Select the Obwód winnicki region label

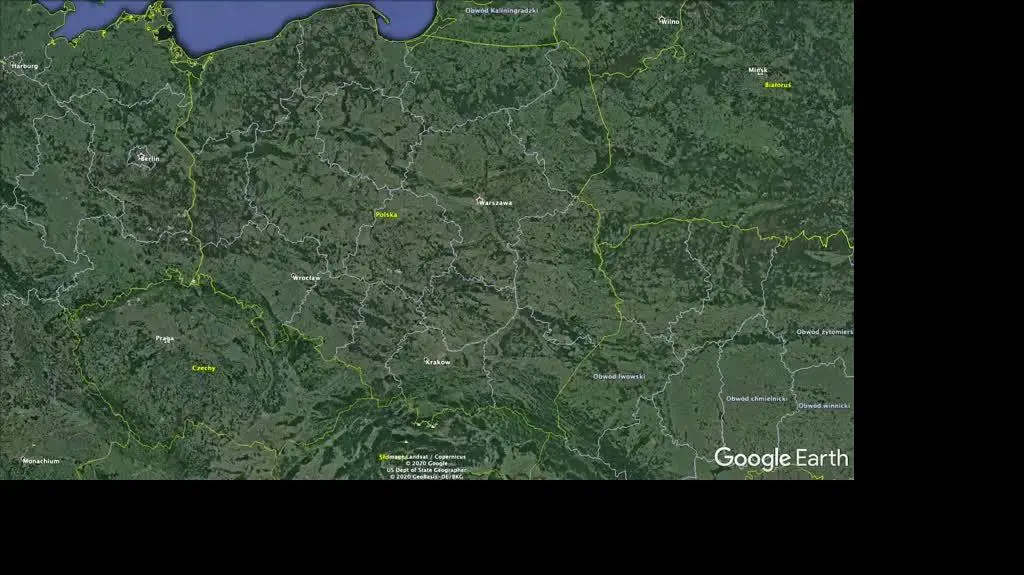coord(824,406)
